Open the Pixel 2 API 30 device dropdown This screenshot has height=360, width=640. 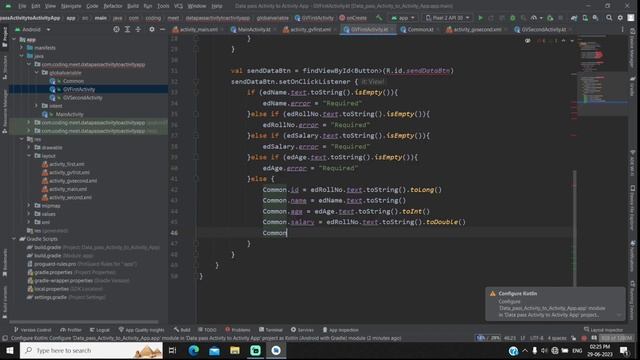(x=448, y=18)
